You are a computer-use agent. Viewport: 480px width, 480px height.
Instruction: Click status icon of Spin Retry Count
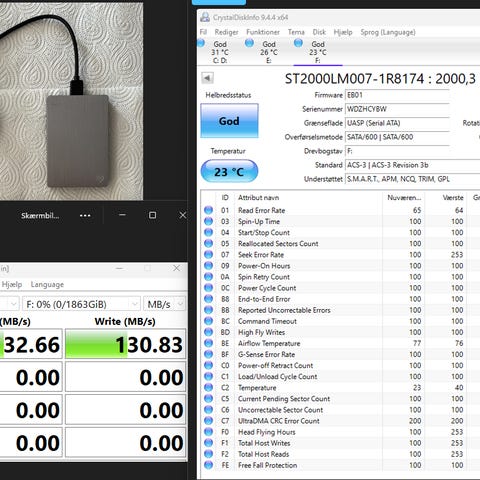[209, 276]
